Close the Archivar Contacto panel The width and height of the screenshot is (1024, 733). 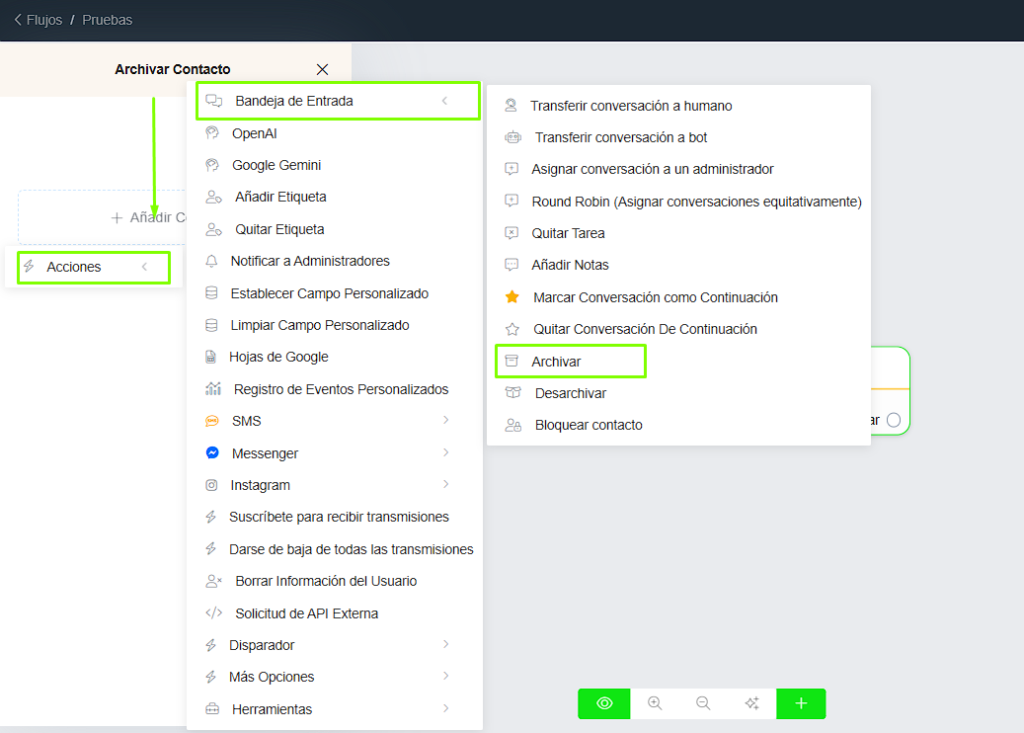(322, 69)
